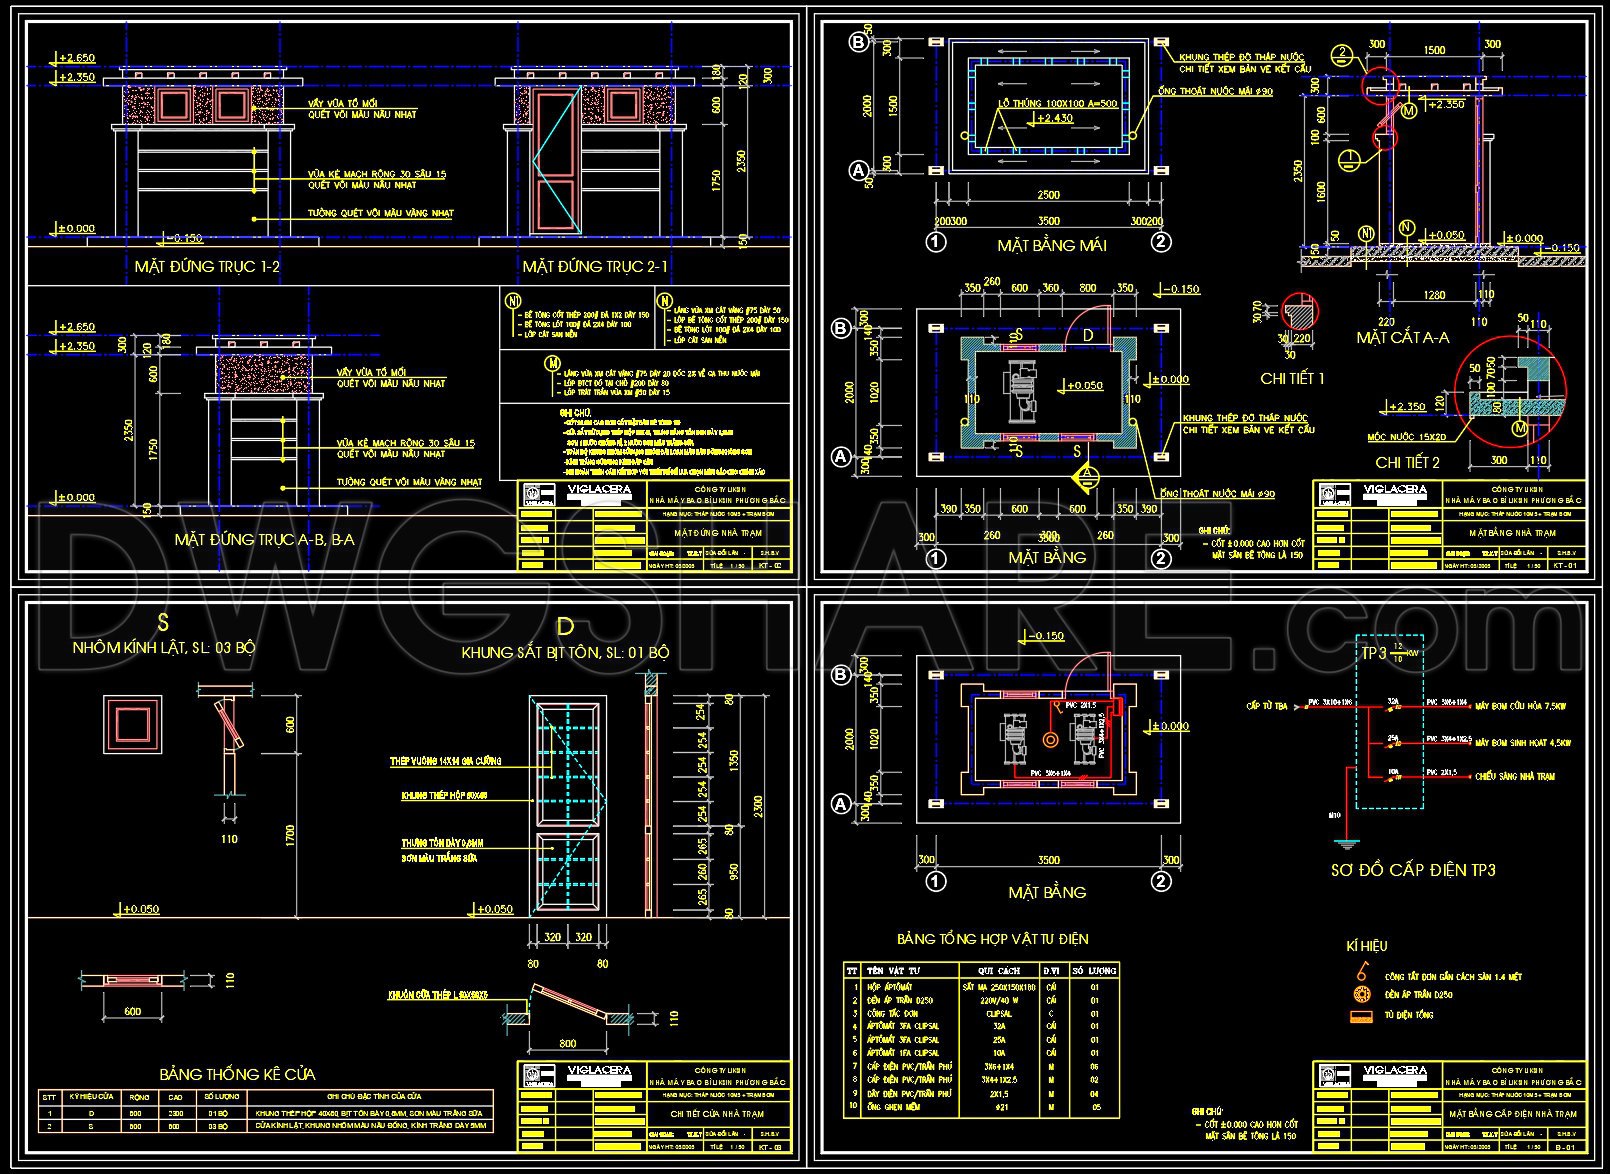This screenshot has height=1174, width=1610.
Task: Select the 25A breaker symbol in TP3 diagram
Action: click(1393, 743)
